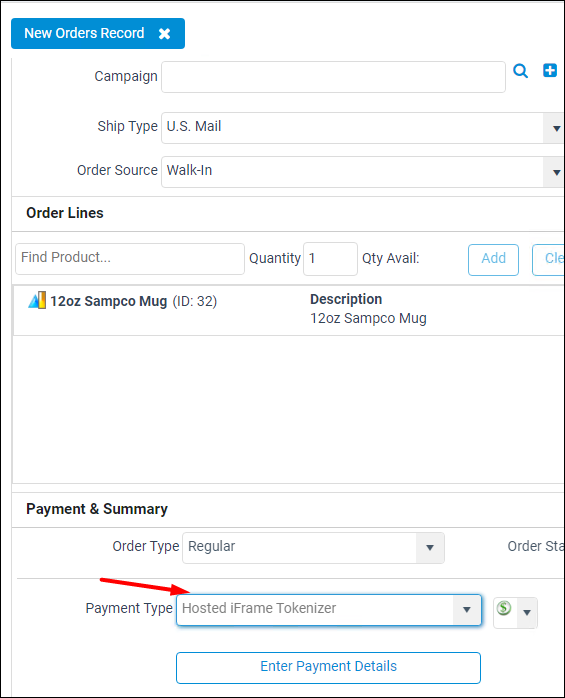The width and height of the screenshot is (565, 698).
Task: Open the dropdown arrow beside the dollar icon
Action: (x=527, y=613)
